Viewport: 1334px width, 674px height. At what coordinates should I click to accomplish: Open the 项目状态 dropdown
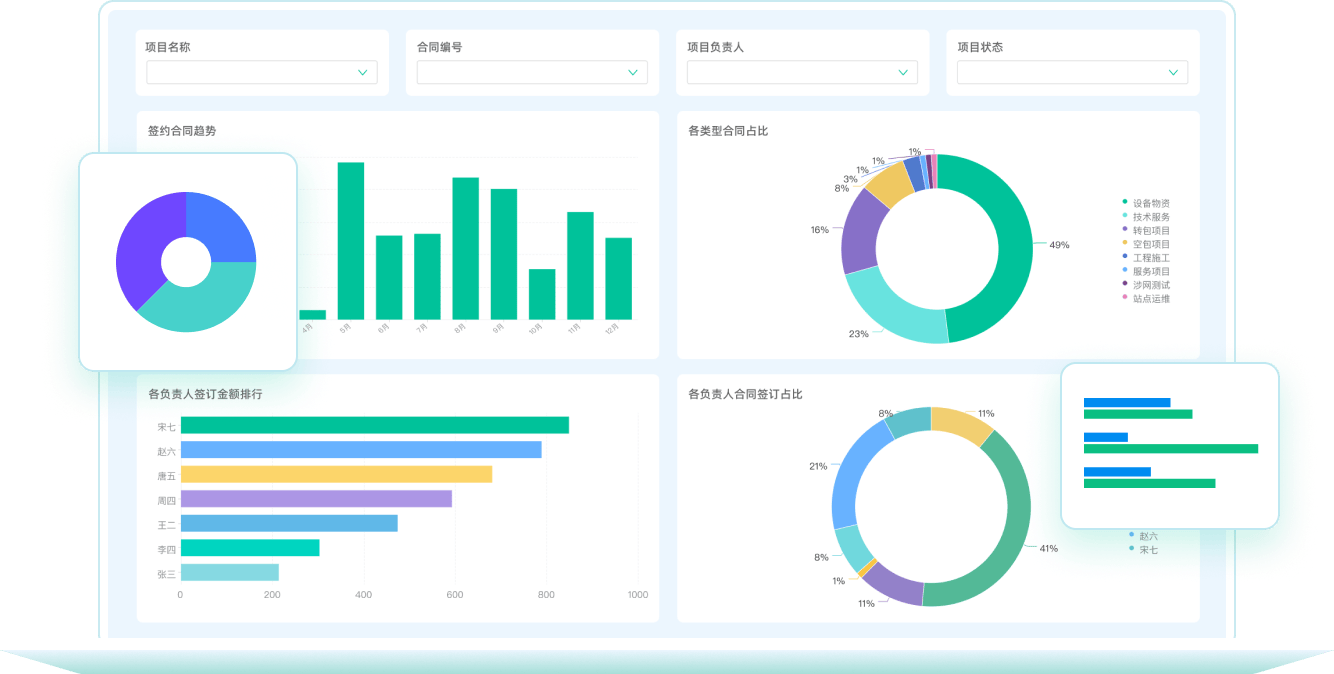tap(1072, 72)
